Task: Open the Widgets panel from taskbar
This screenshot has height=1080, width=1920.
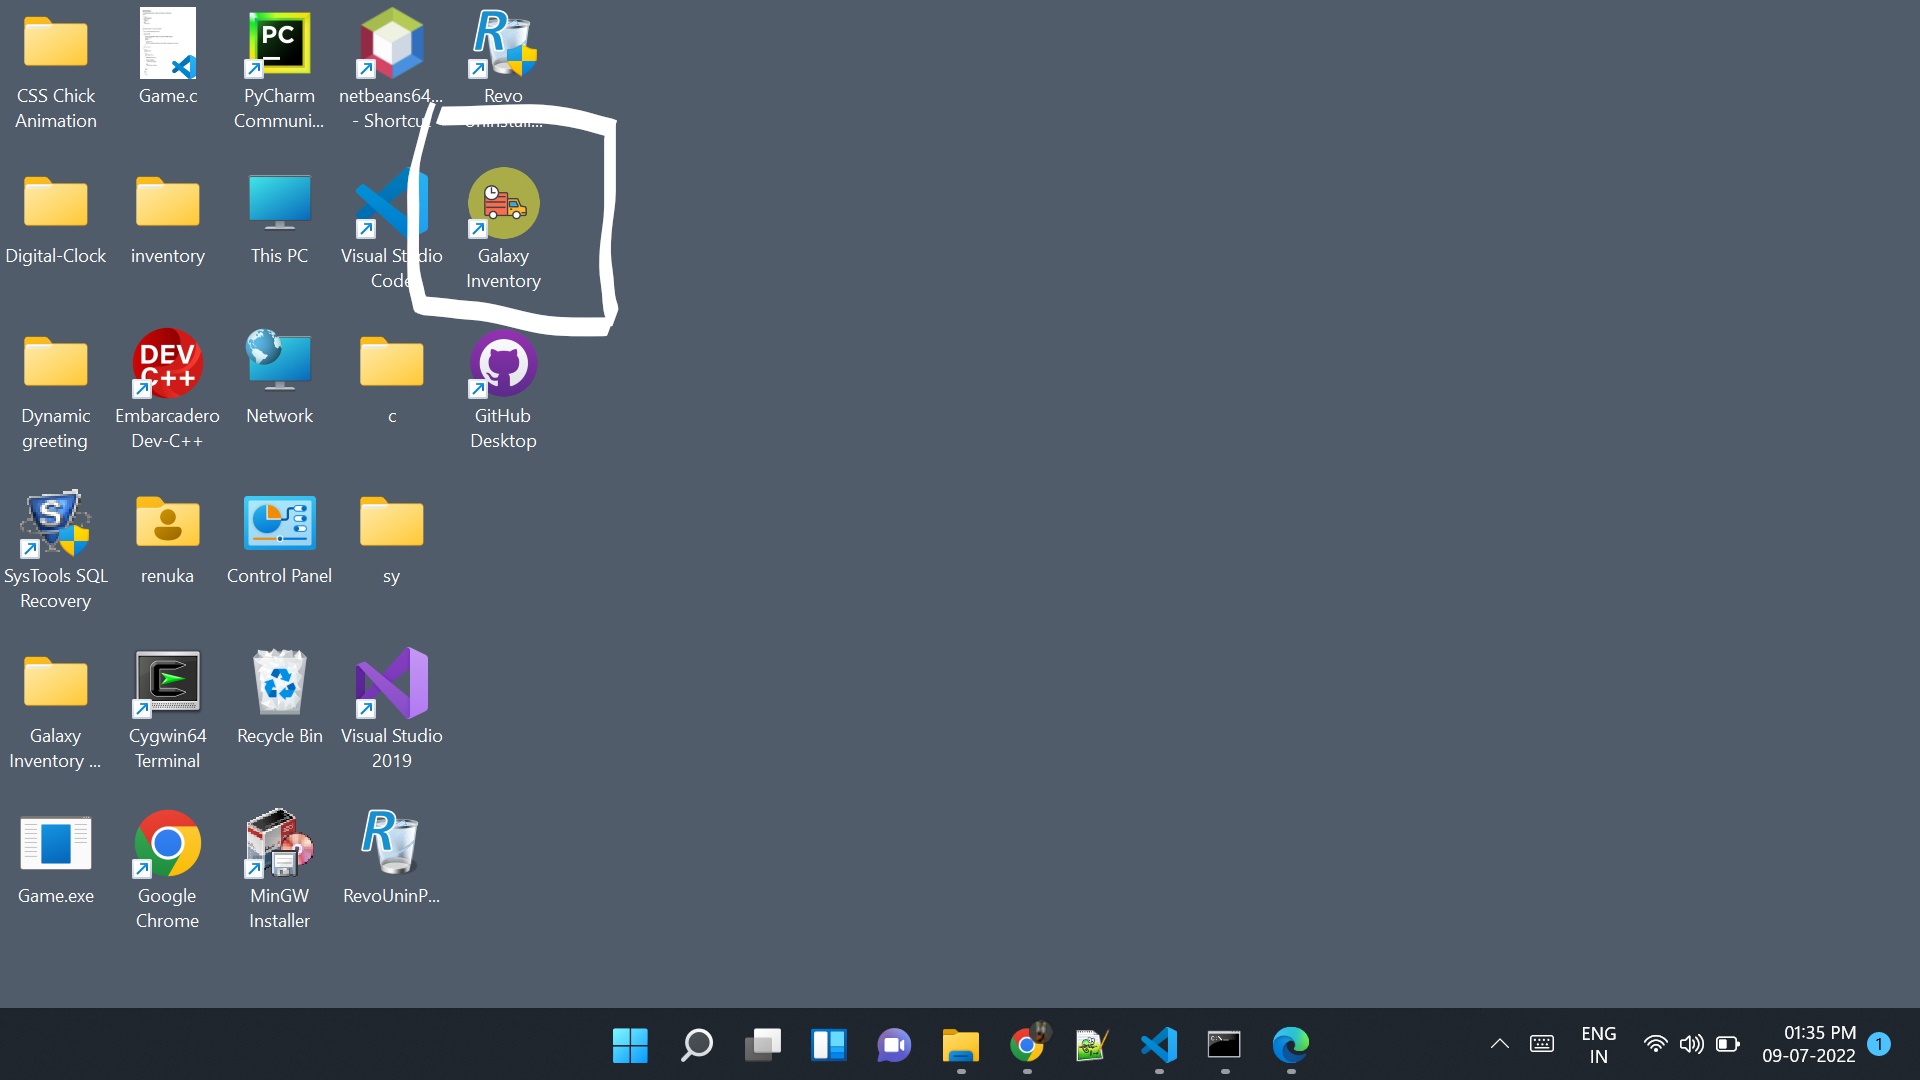Action: click(x=828, y=1045)
